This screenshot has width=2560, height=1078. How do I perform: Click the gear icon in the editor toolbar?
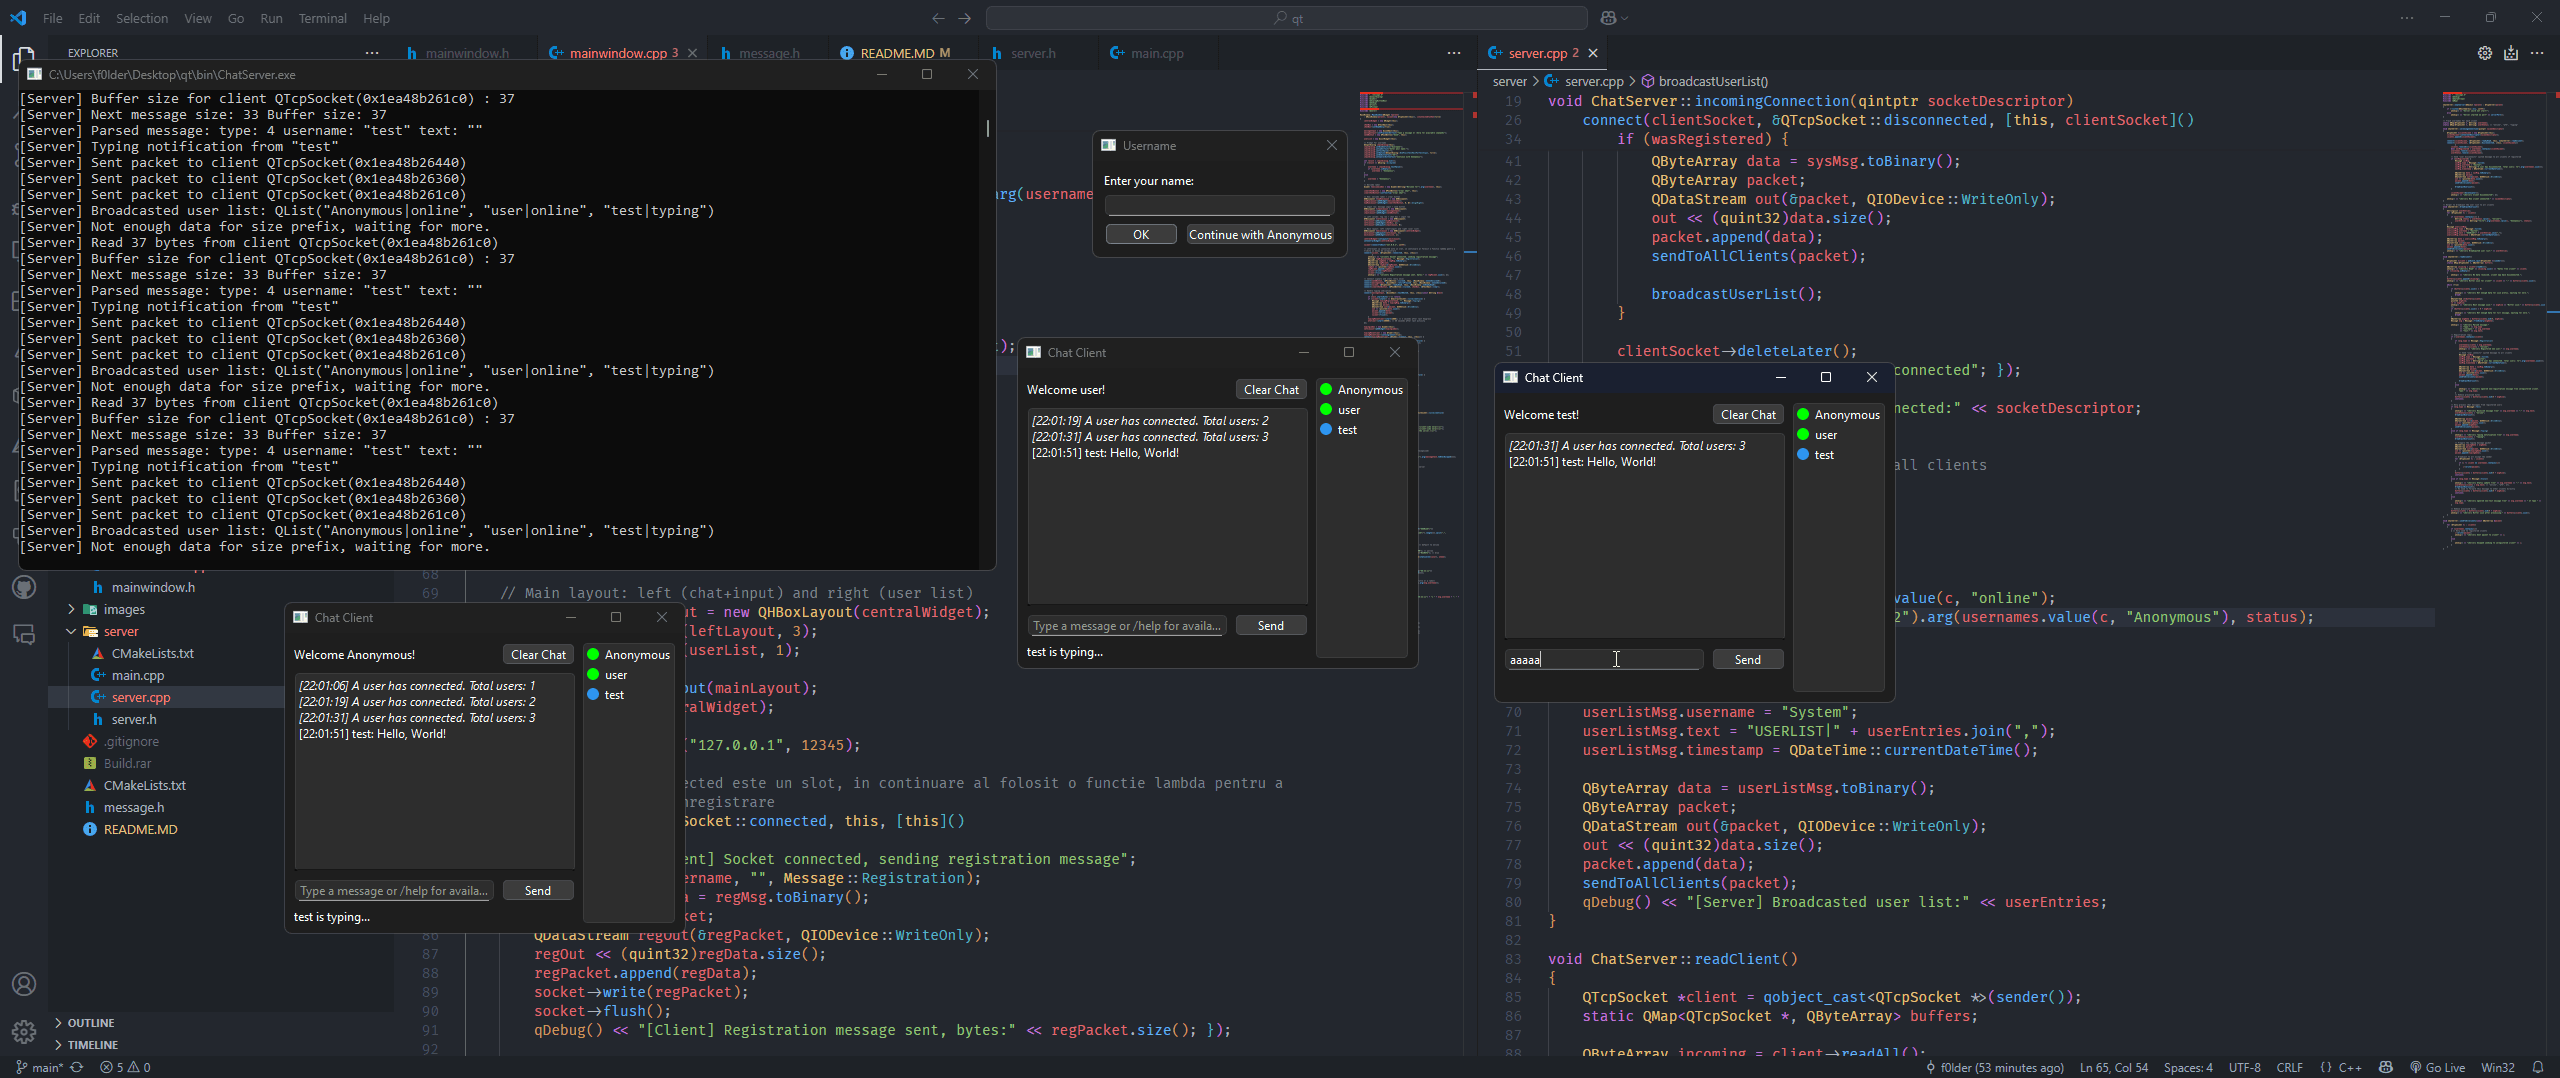2485,53
